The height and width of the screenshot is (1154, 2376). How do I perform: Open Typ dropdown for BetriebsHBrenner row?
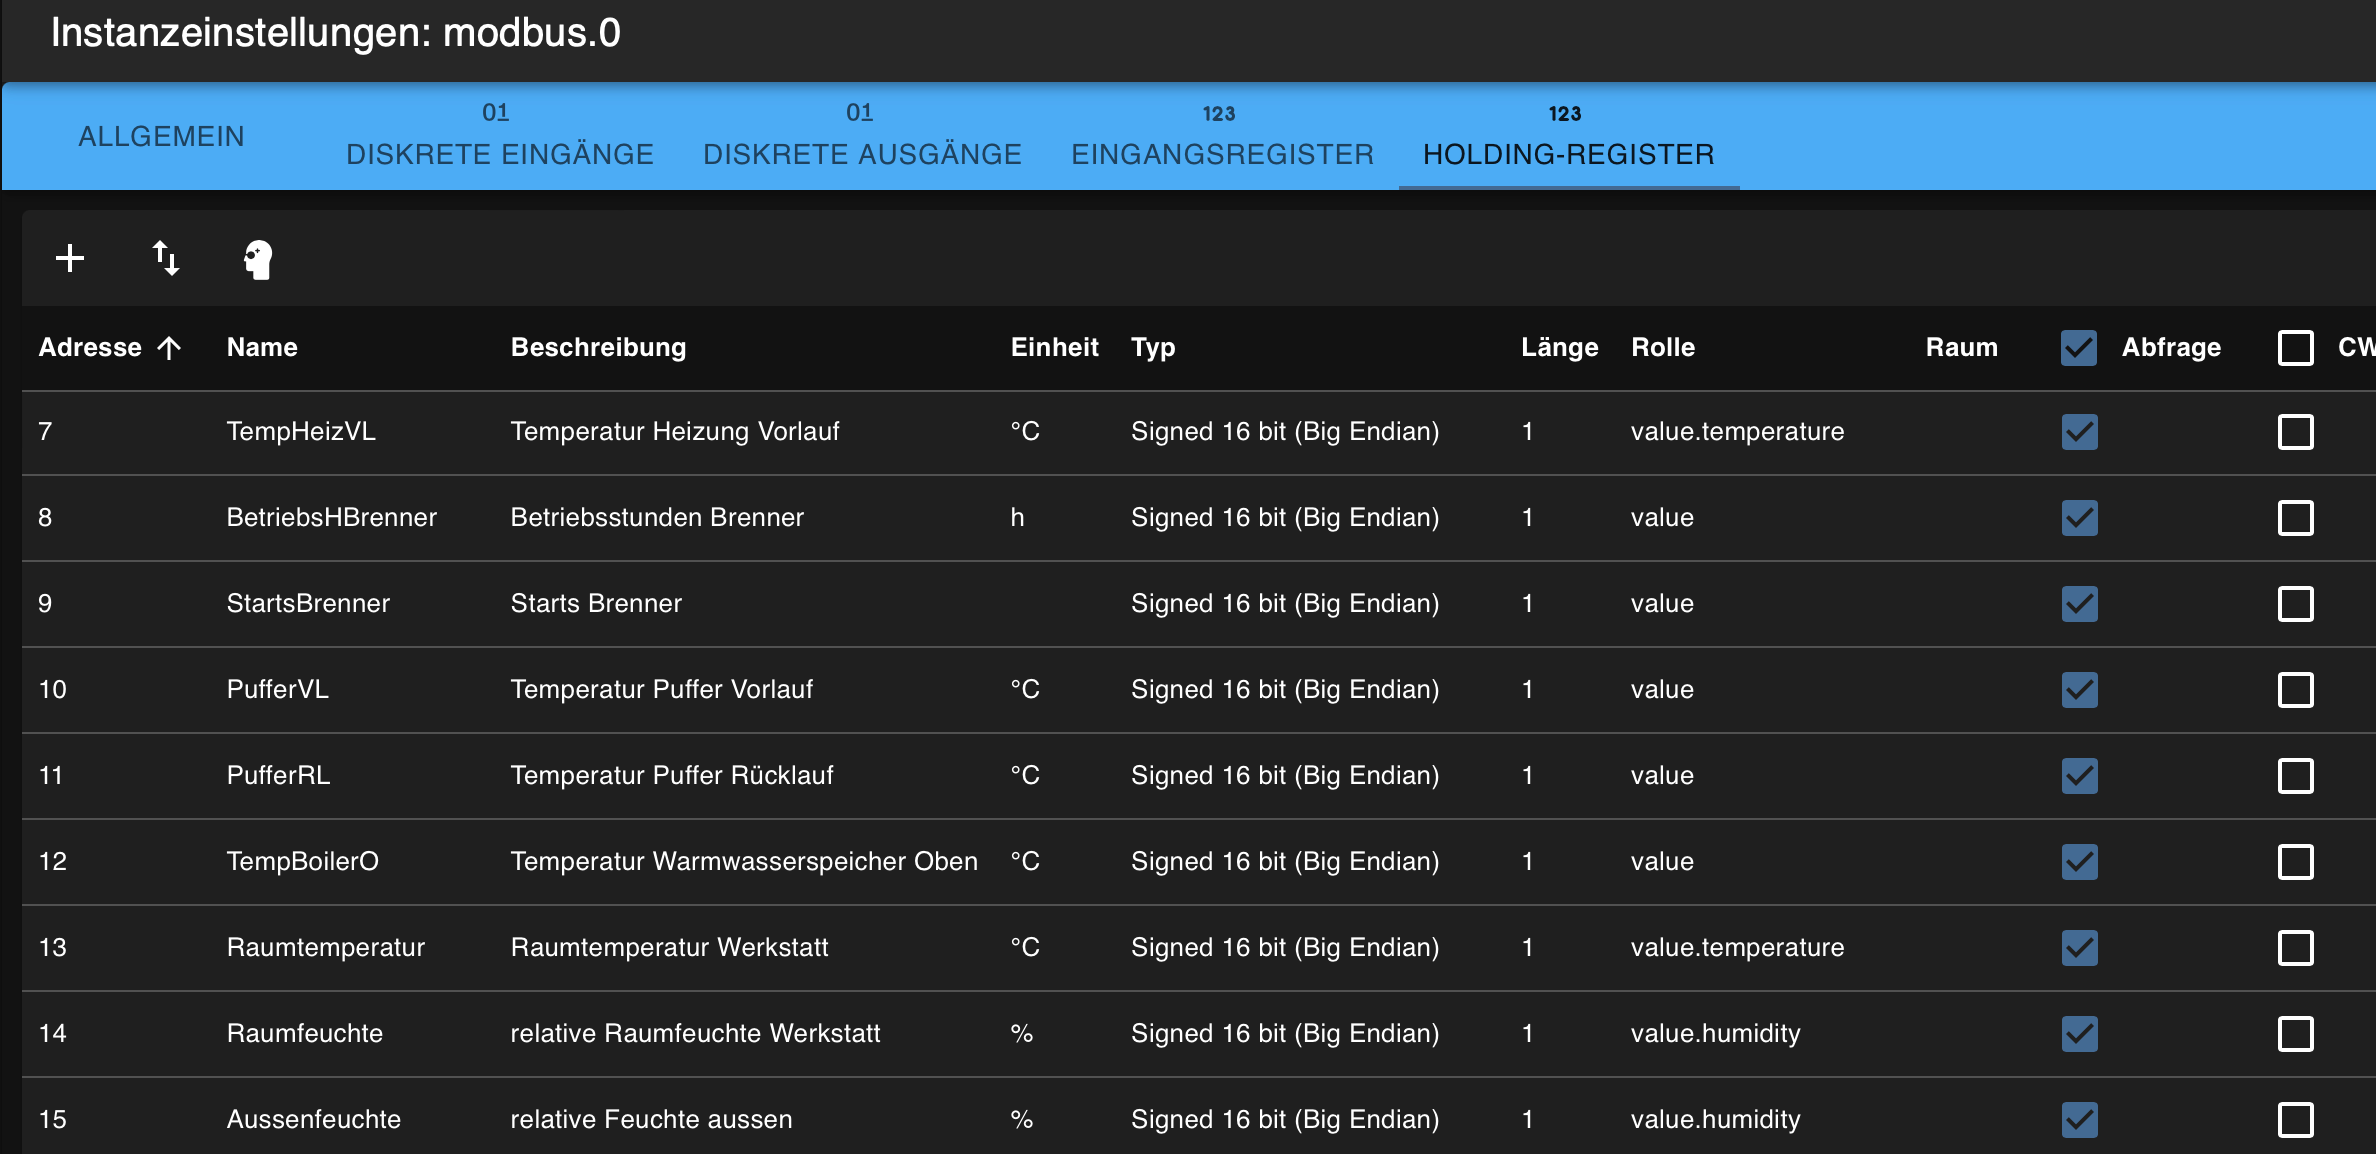(1284, 518)
